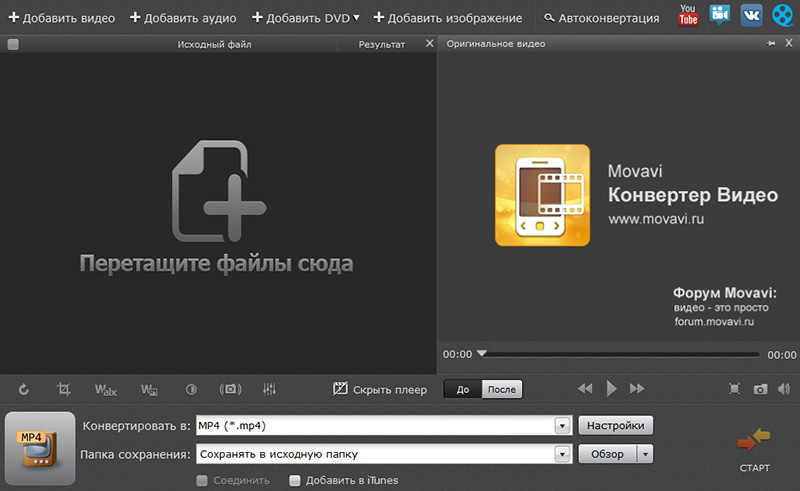The height and width of the screenshot is (491, 800).
Task: Click the START conversion button (СТАРТ)
Action: (754, 449)
